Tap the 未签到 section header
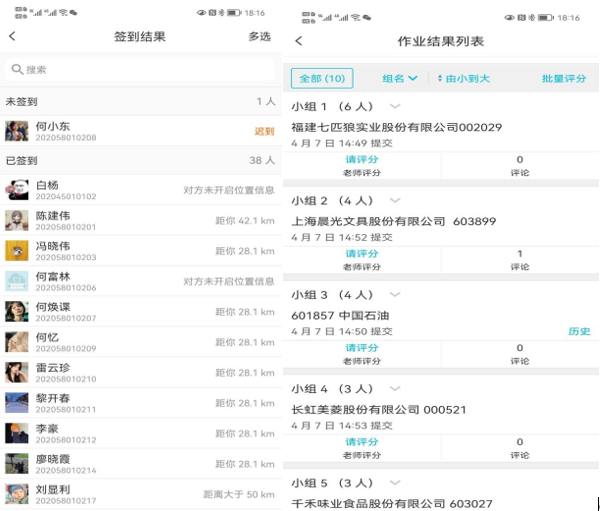600x511 pixels. click(x=141, y=101)
